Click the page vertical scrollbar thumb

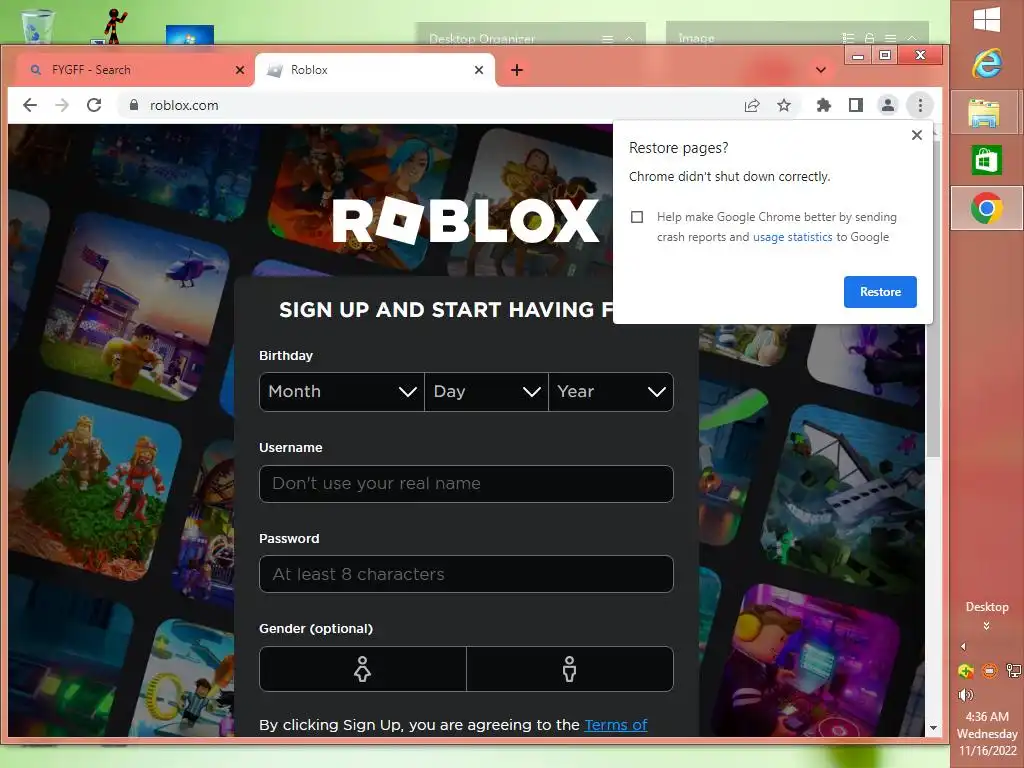tap(933, 297)
